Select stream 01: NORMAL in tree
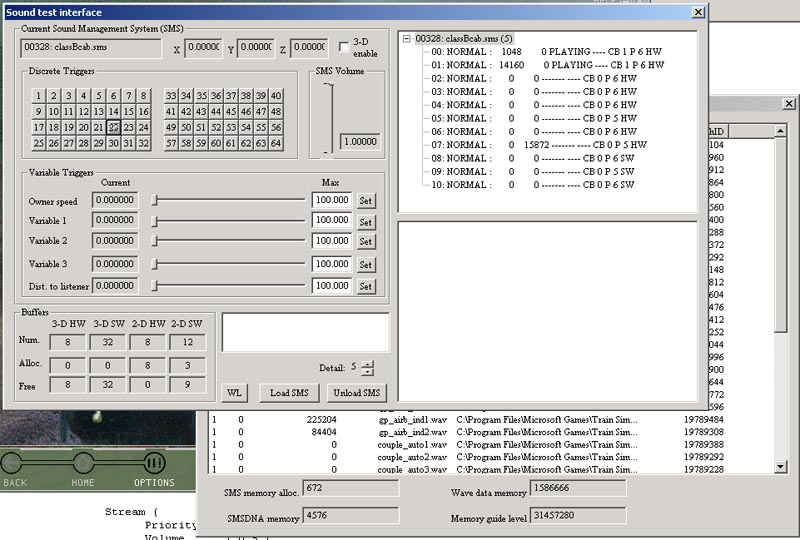 (x=547, y=65)
